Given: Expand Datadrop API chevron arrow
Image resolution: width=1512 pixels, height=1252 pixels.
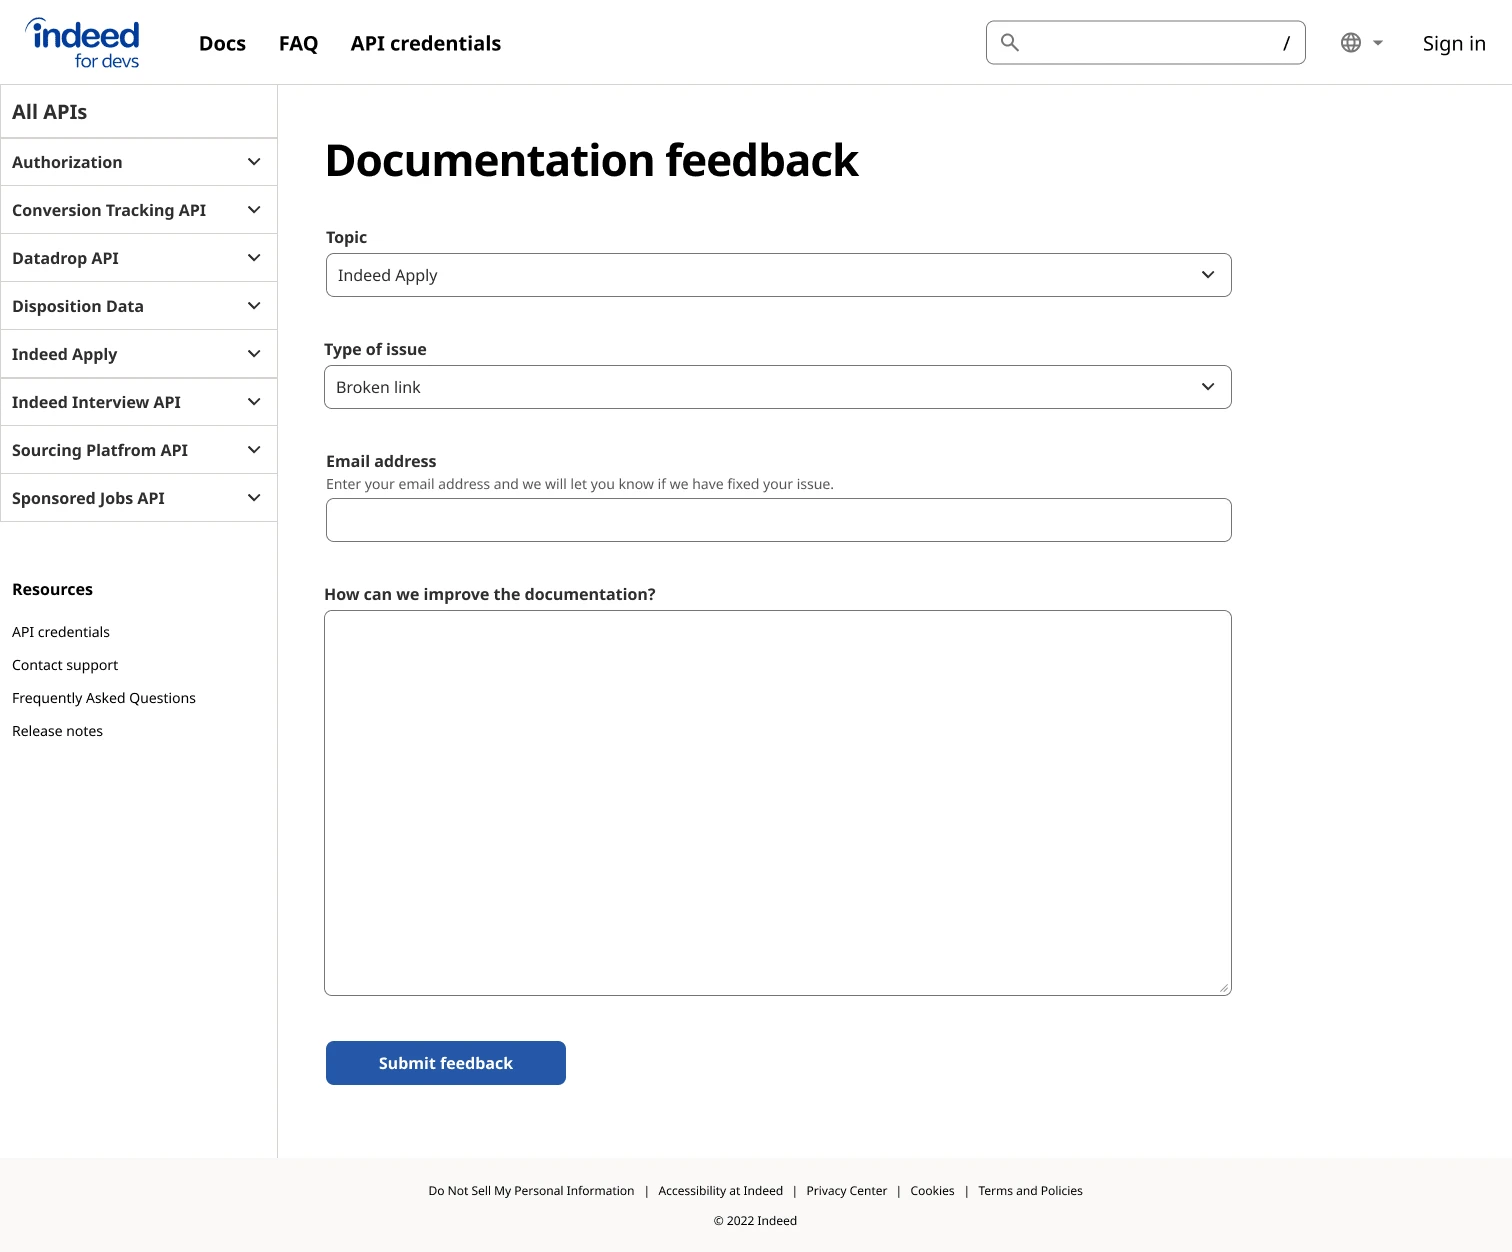Looking at the screenshot, I should [254, 258].
